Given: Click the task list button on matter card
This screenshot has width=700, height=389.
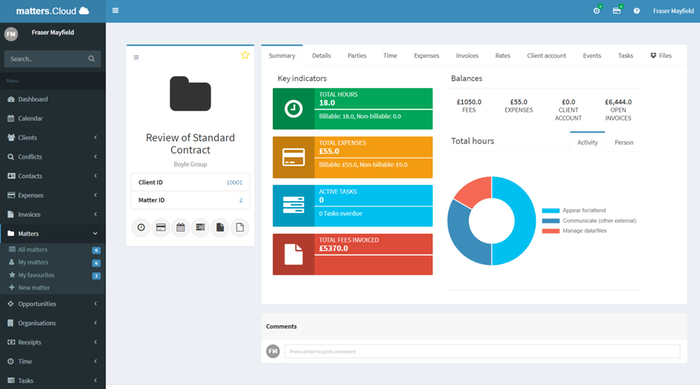Looking at the screenshot, I should (200, 227).
